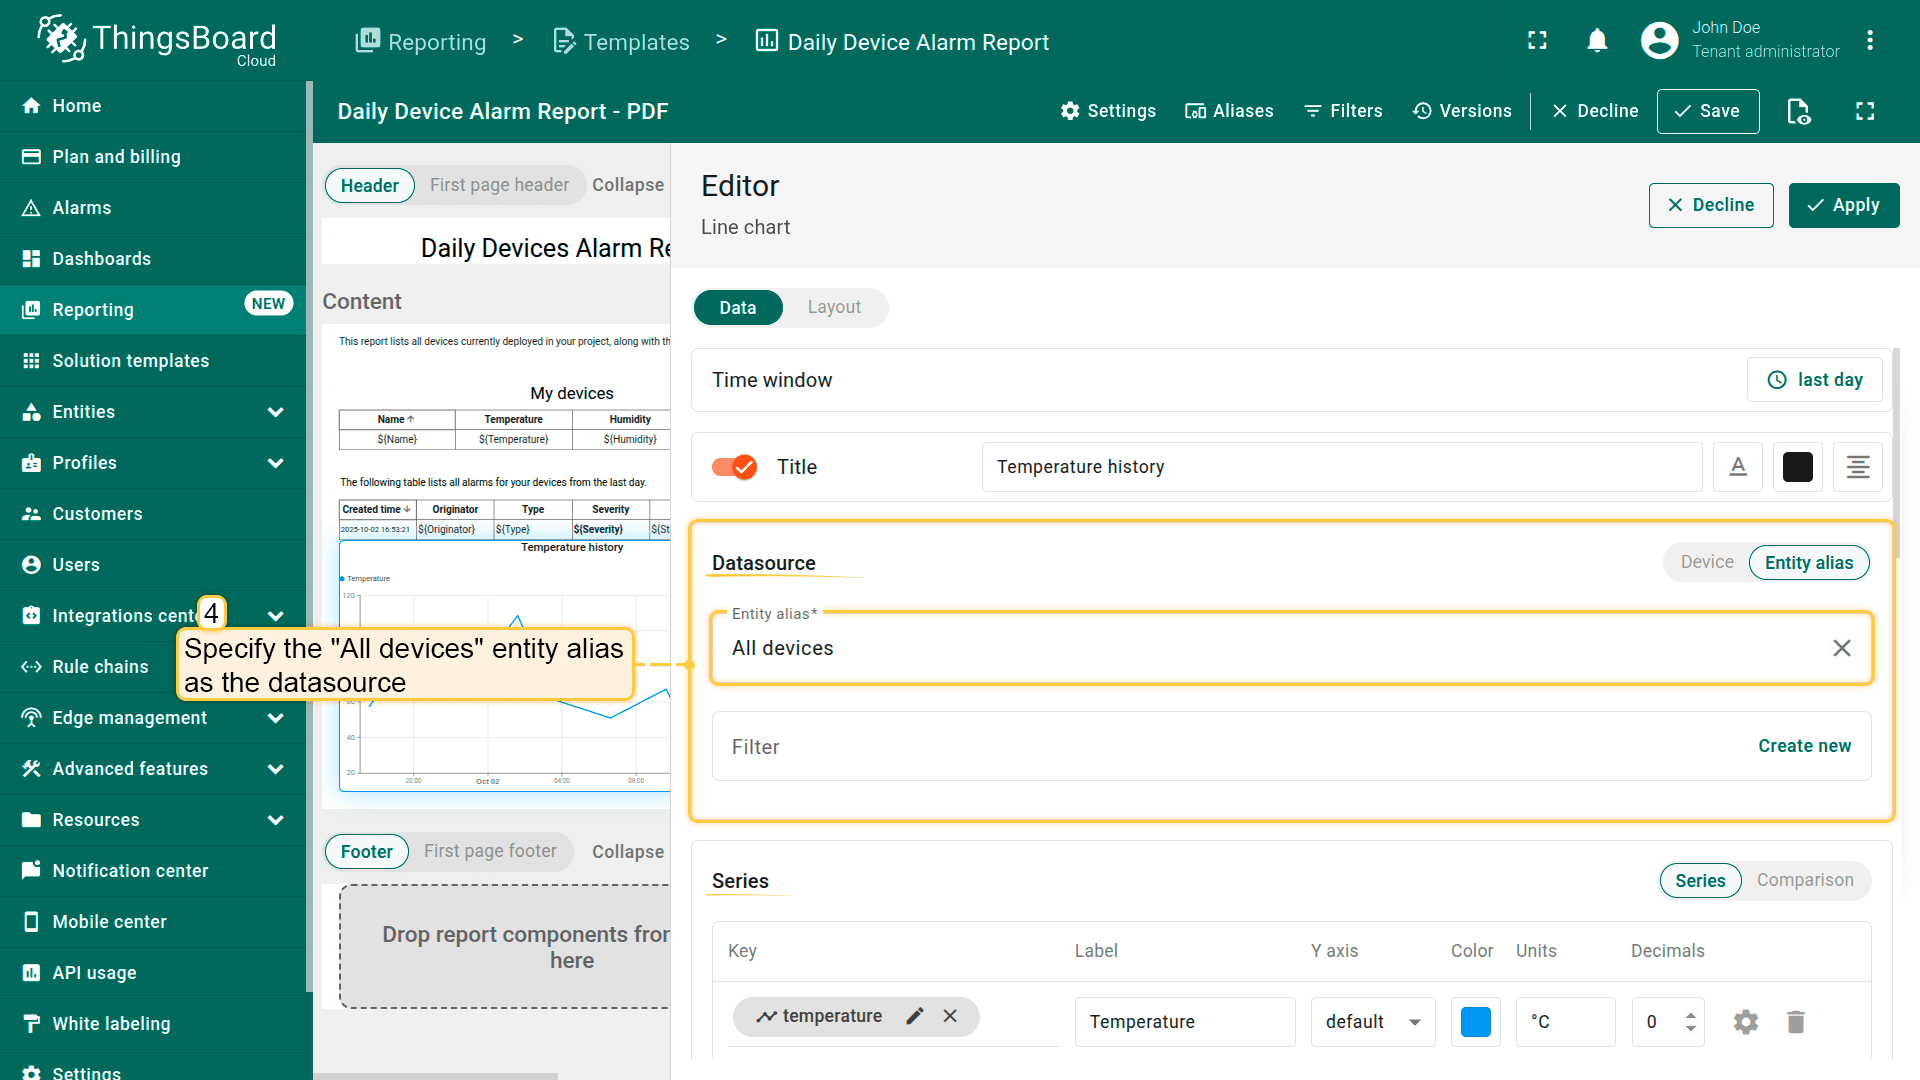This screenshot has height=1080, width=1920.
Task: Toggle the Title switch off
Action: coord(734,467)
